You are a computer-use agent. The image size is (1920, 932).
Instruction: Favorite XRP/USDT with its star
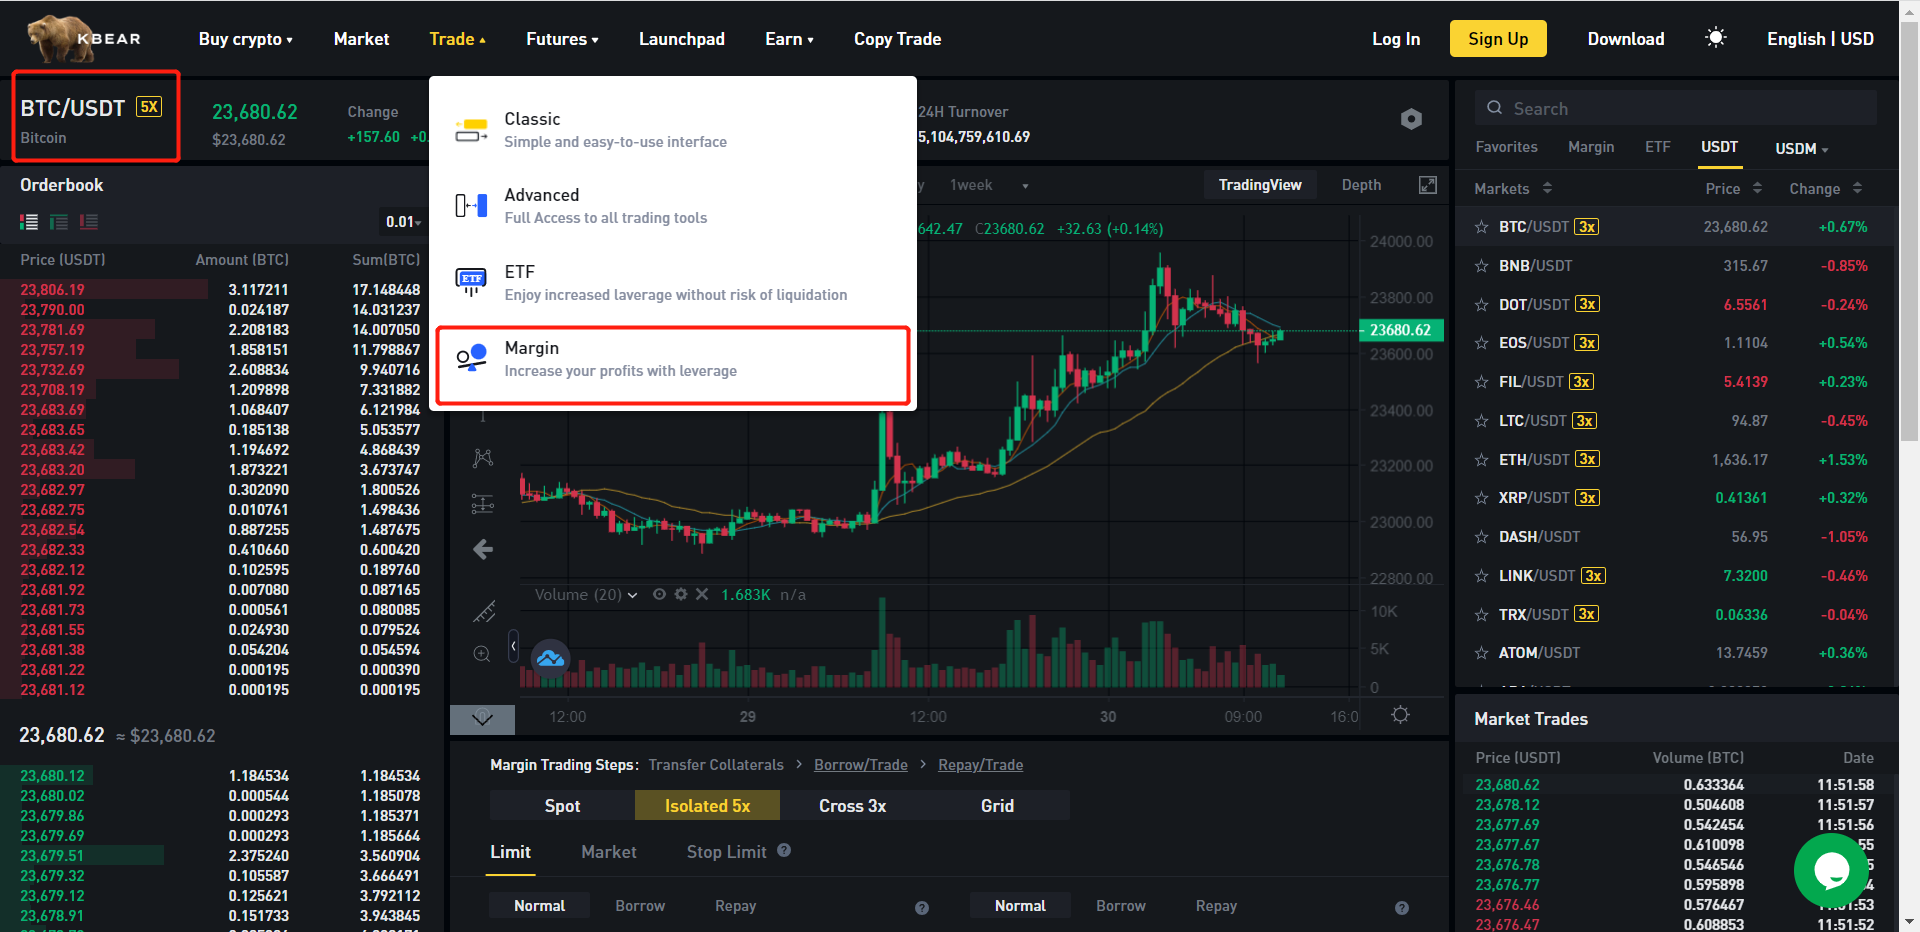(x=1482, y=498)
